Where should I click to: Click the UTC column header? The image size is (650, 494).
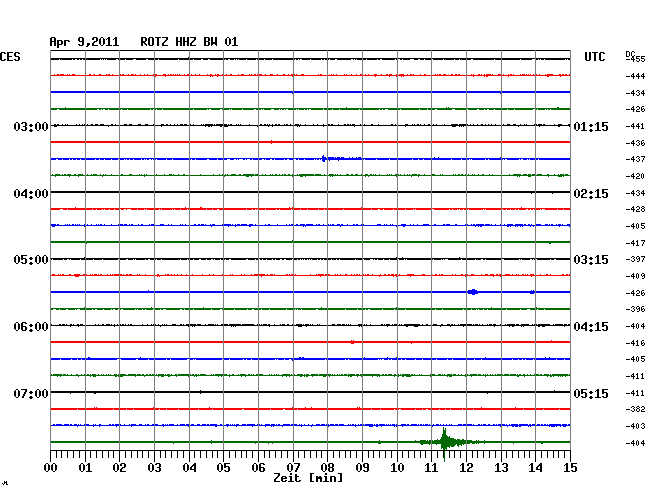(594, 57)
